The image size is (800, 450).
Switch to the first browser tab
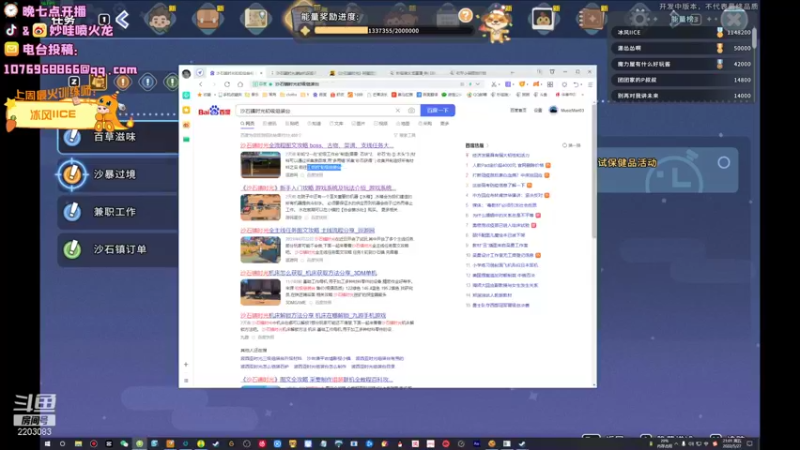pos(234,73)
